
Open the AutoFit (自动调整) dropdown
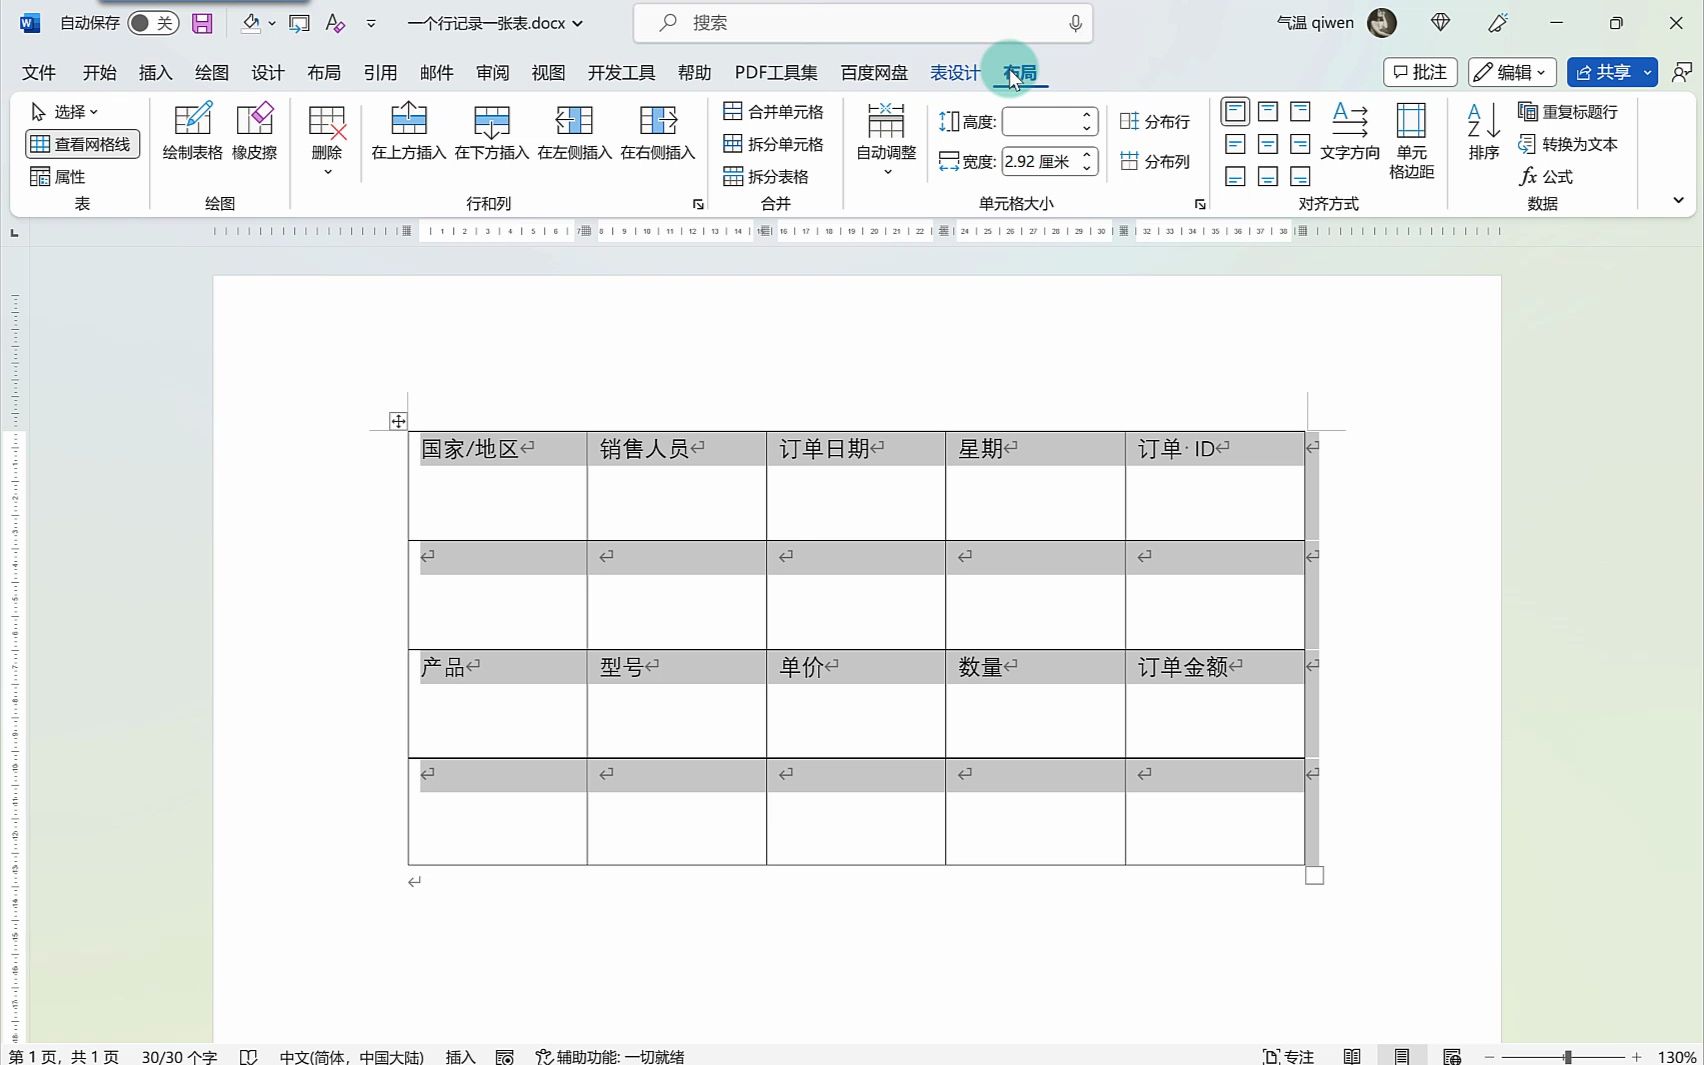point(885,170)
